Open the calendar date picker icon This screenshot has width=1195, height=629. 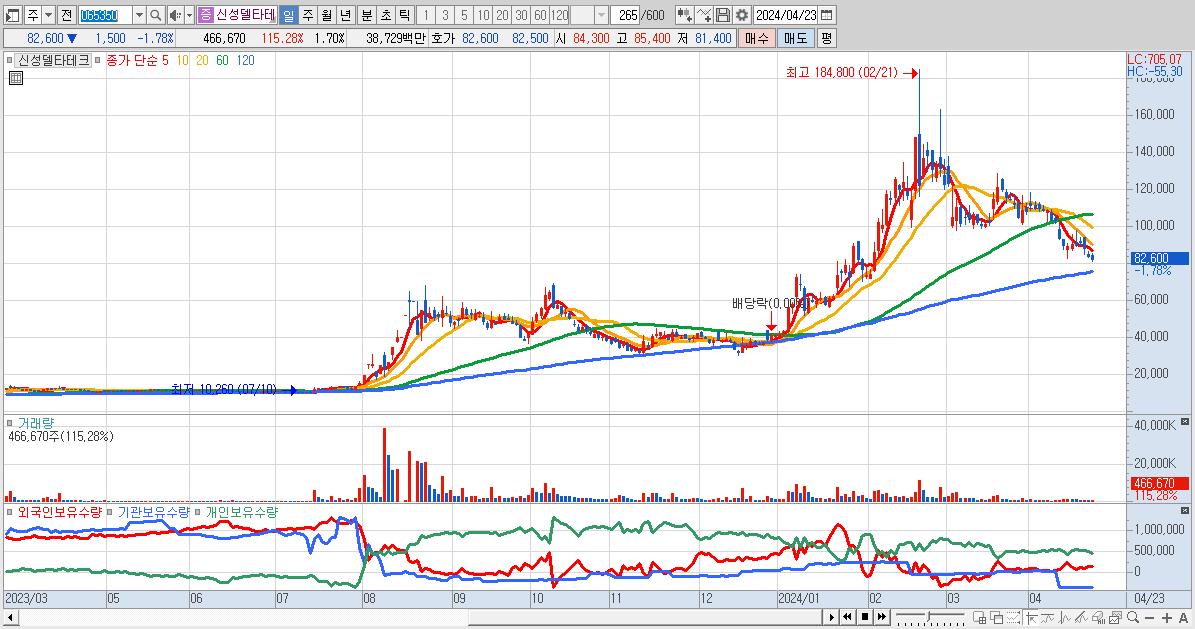[x=827, y=15]
